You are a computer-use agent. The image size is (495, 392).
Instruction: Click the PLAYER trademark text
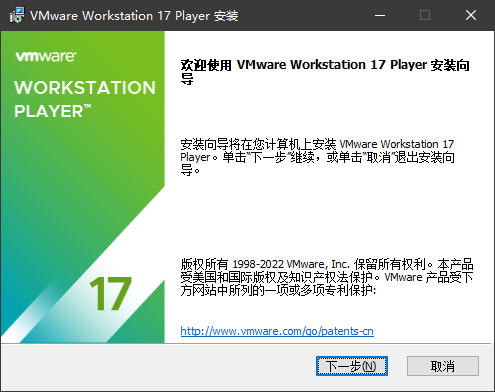(x=52, y=111)
